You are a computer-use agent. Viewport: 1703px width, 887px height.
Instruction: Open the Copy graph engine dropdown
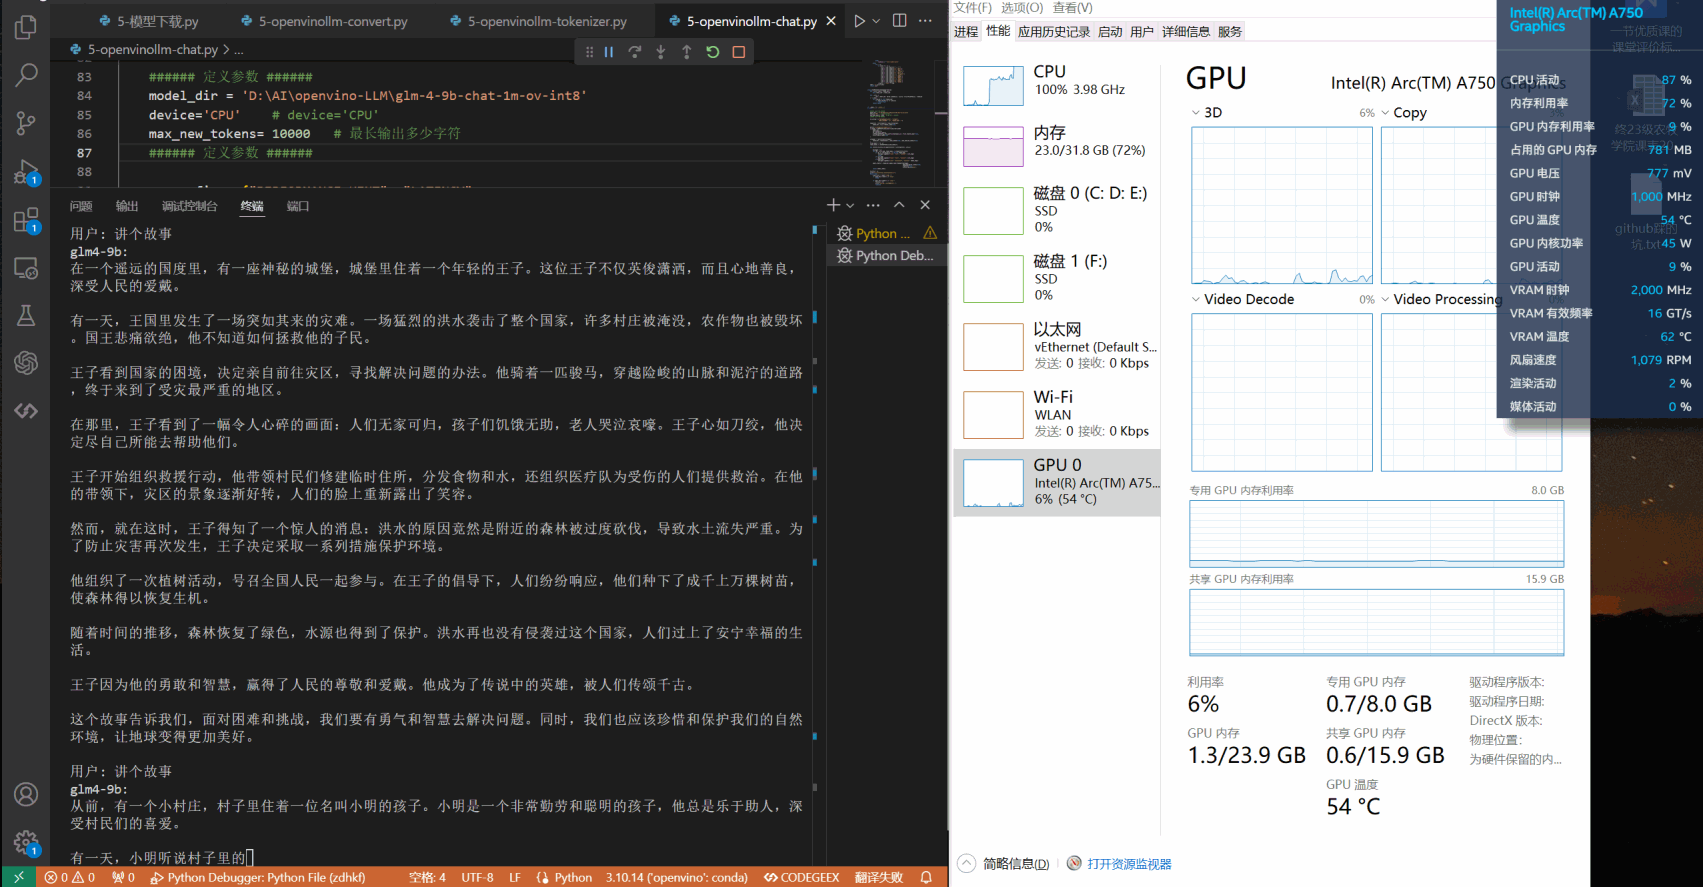tap(1385, 113)
